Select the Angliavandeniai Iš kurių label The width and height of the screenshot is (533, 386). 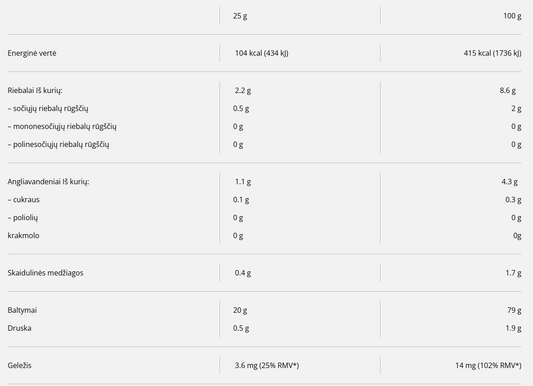click(48, 182)
